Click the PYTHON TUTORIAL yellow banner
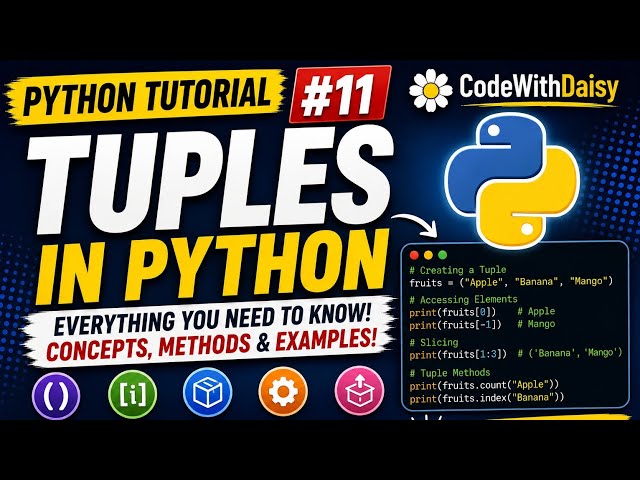The image size is (640, 480). tap(146, 97)
